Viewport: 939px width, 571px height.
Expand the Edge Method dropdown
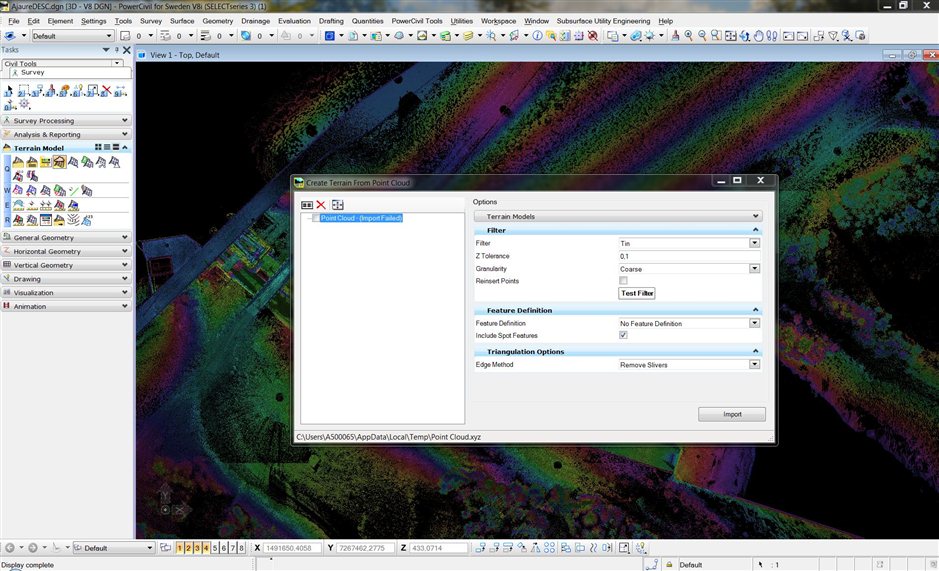754,365
